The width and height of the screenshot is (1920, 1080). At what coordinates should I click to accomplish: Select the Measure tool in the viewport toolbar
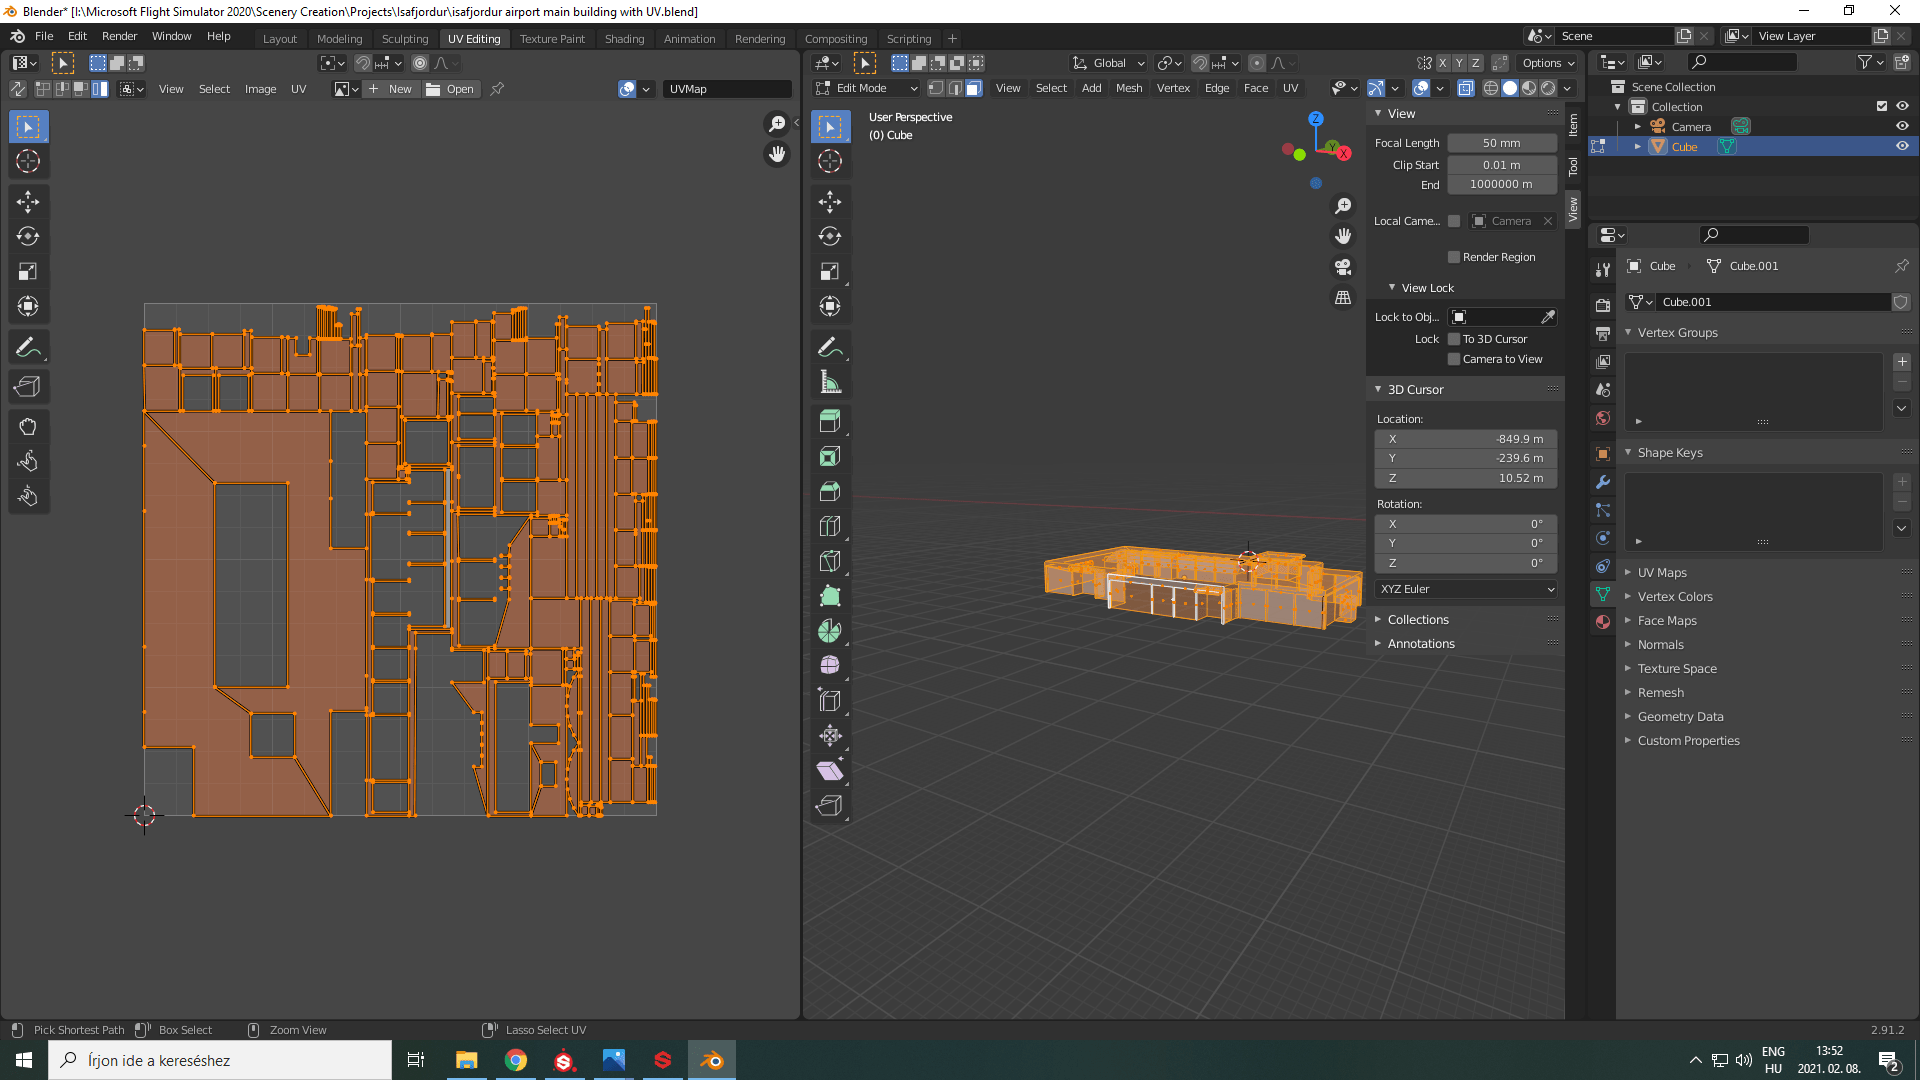click(x=830, y=381)
